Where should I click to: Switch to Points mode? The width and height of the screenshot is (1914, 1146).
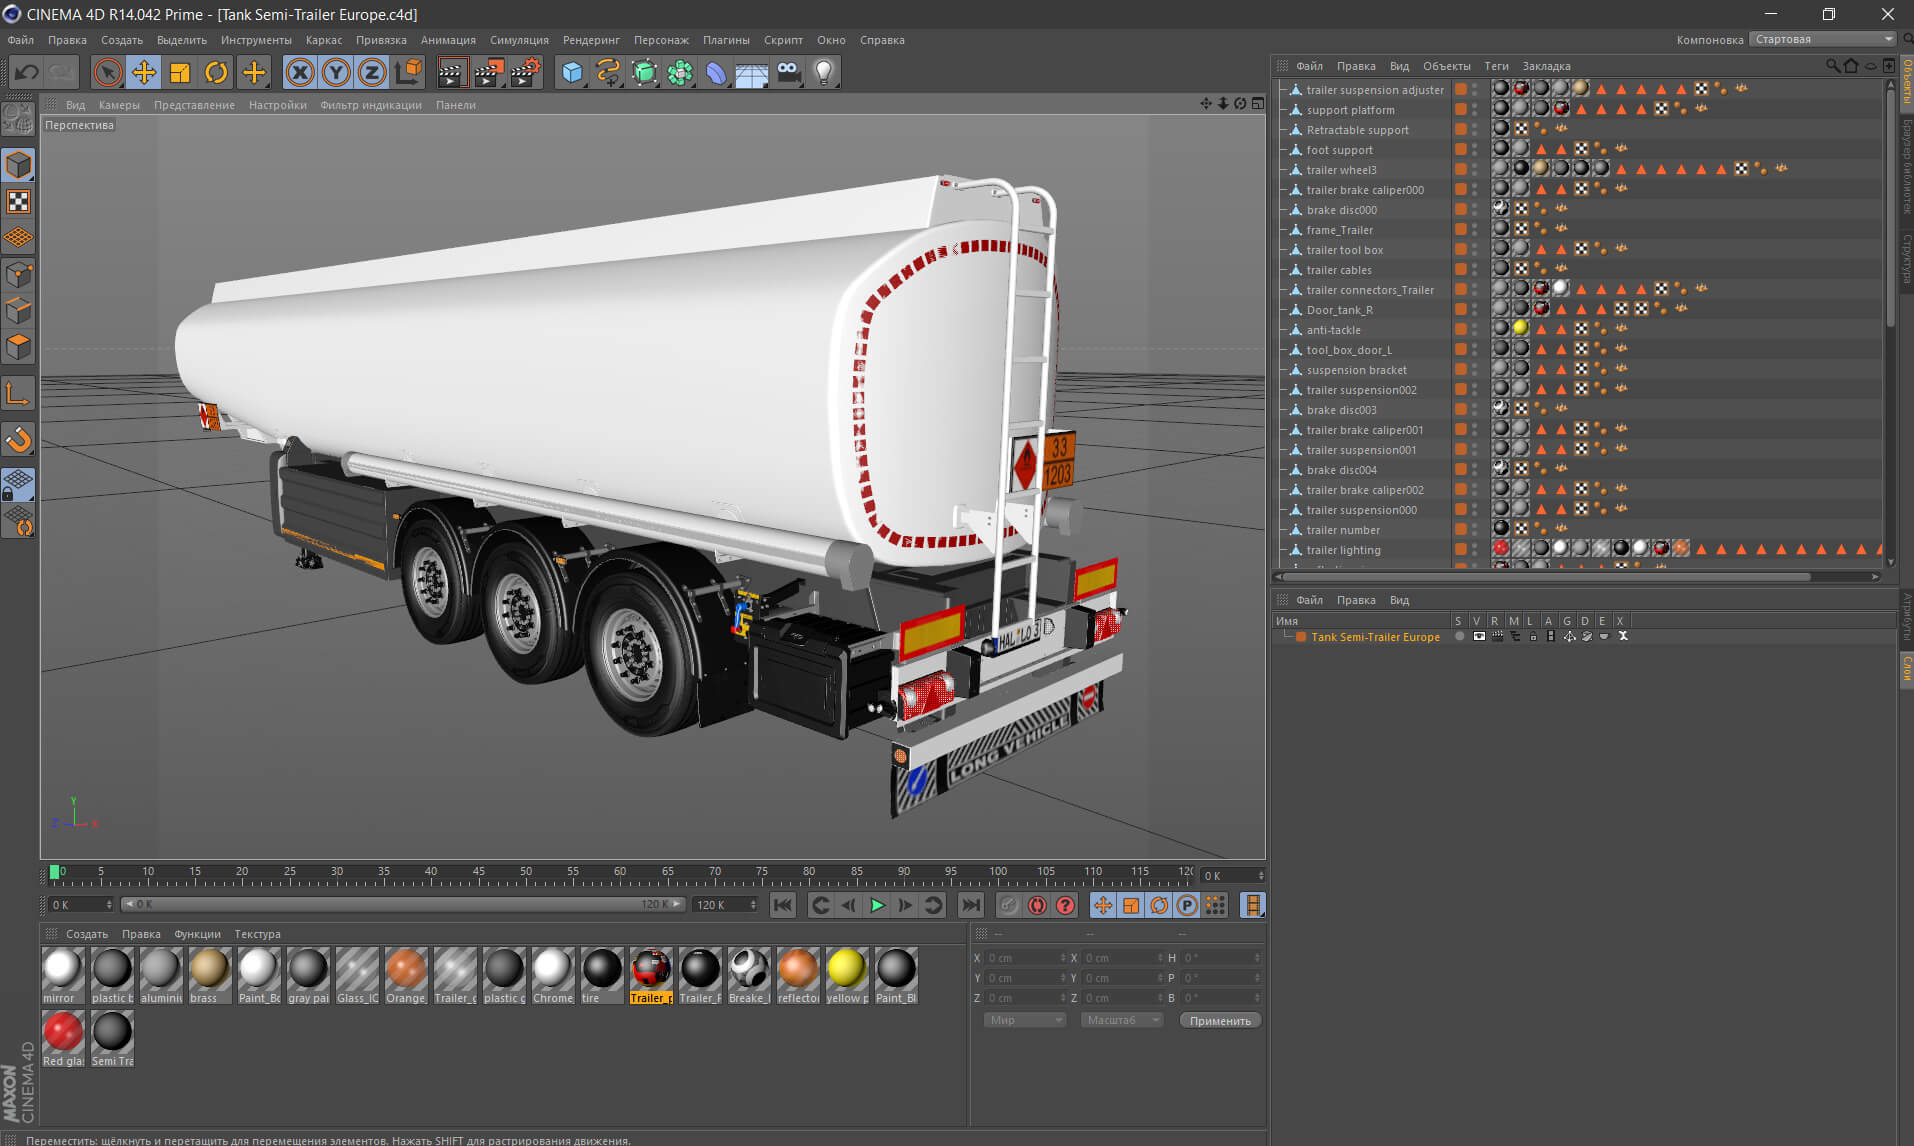click(x=18, y=274)
